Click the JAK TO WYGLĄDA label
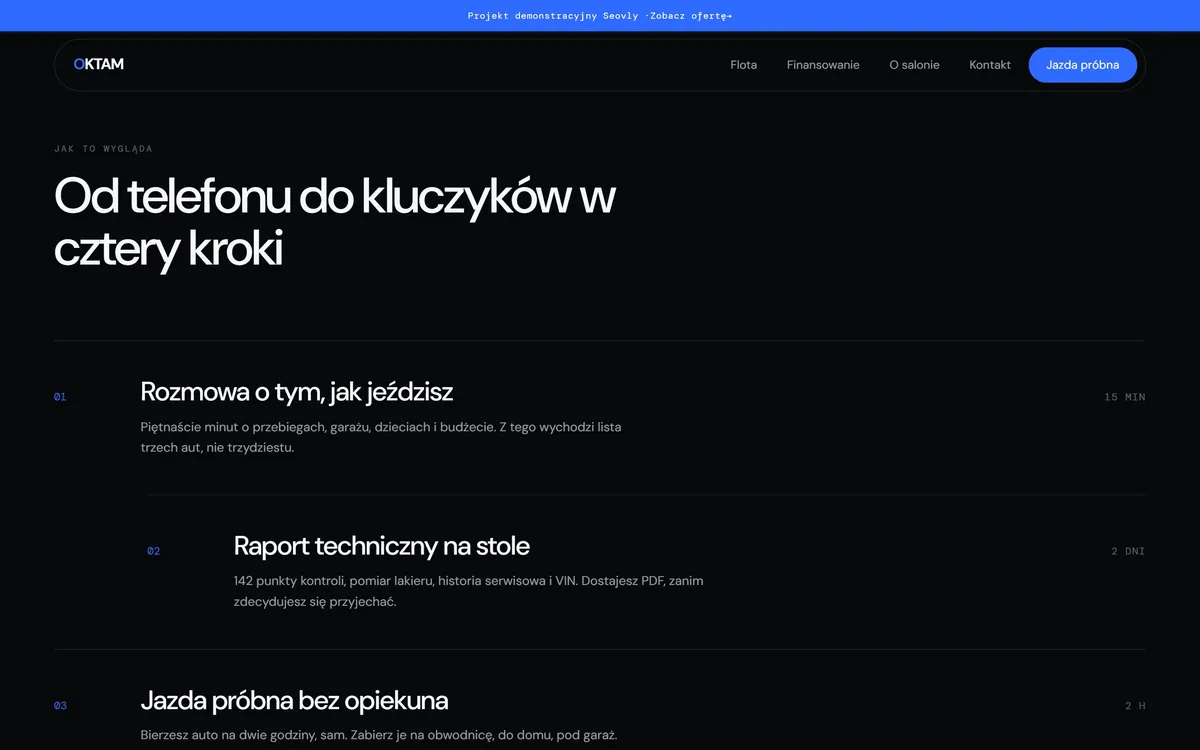The height and width of the screenshot is (750, 1200). [103, 149]
